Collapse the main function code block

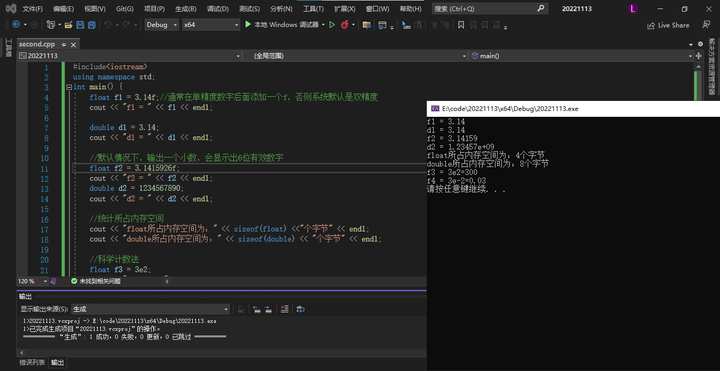tap(69, 87)
